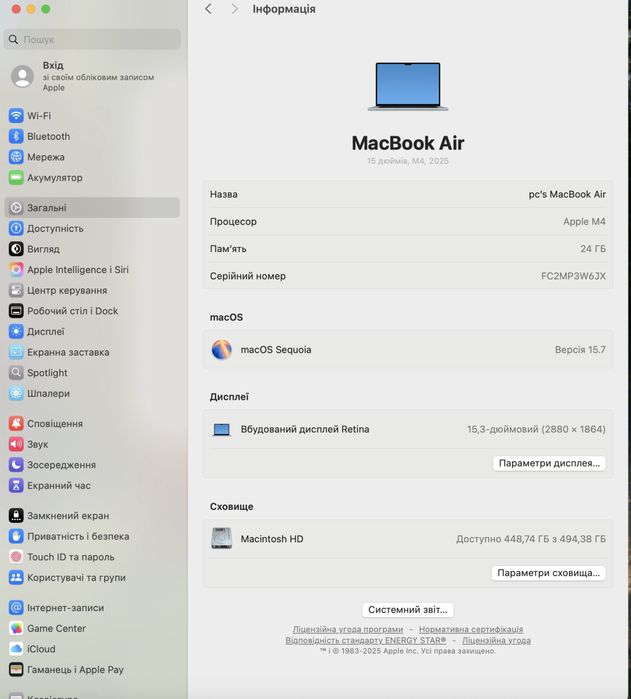This screenshot has height=699, width=631.
Task: Open Bluetooth settings icon
Action: (x=16, y=136)
